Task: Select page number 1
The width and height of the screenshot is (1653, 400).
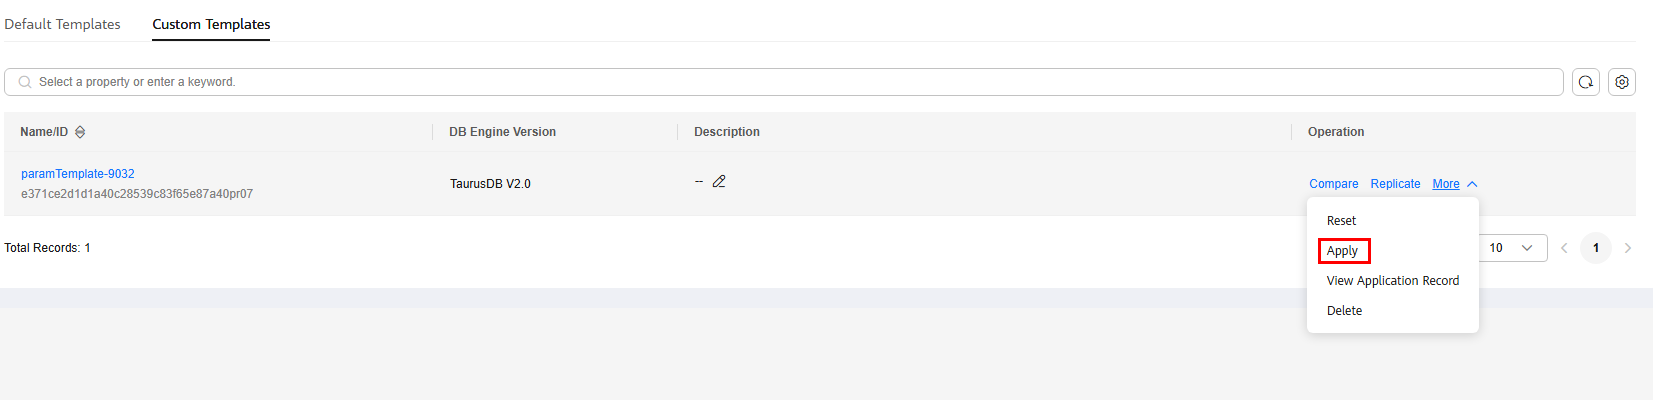Action: [x=1596, y=248]
